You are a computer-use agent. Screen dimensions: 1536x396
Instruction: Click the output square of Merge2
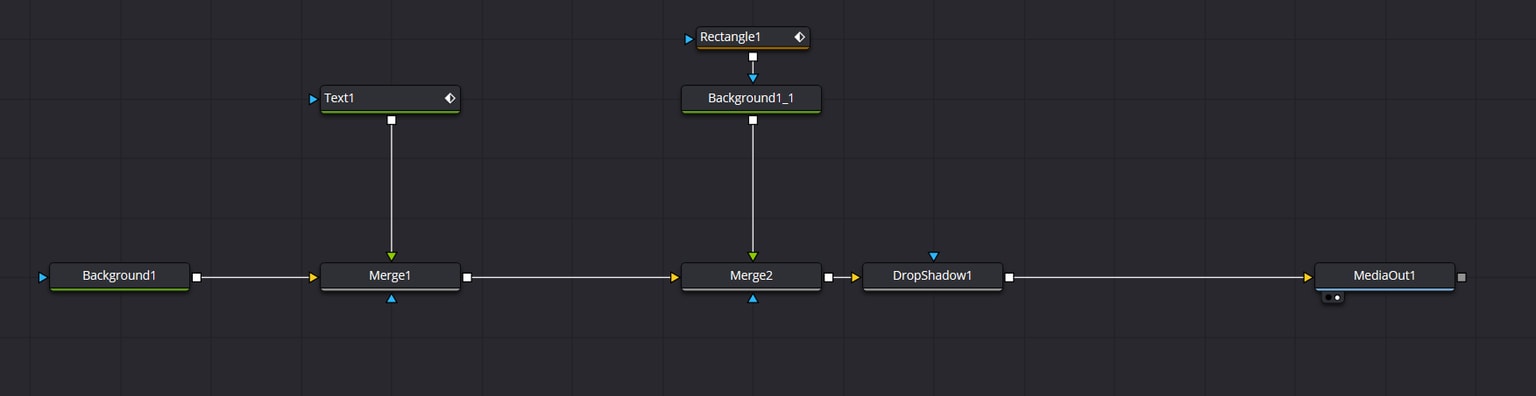point(828,277)
